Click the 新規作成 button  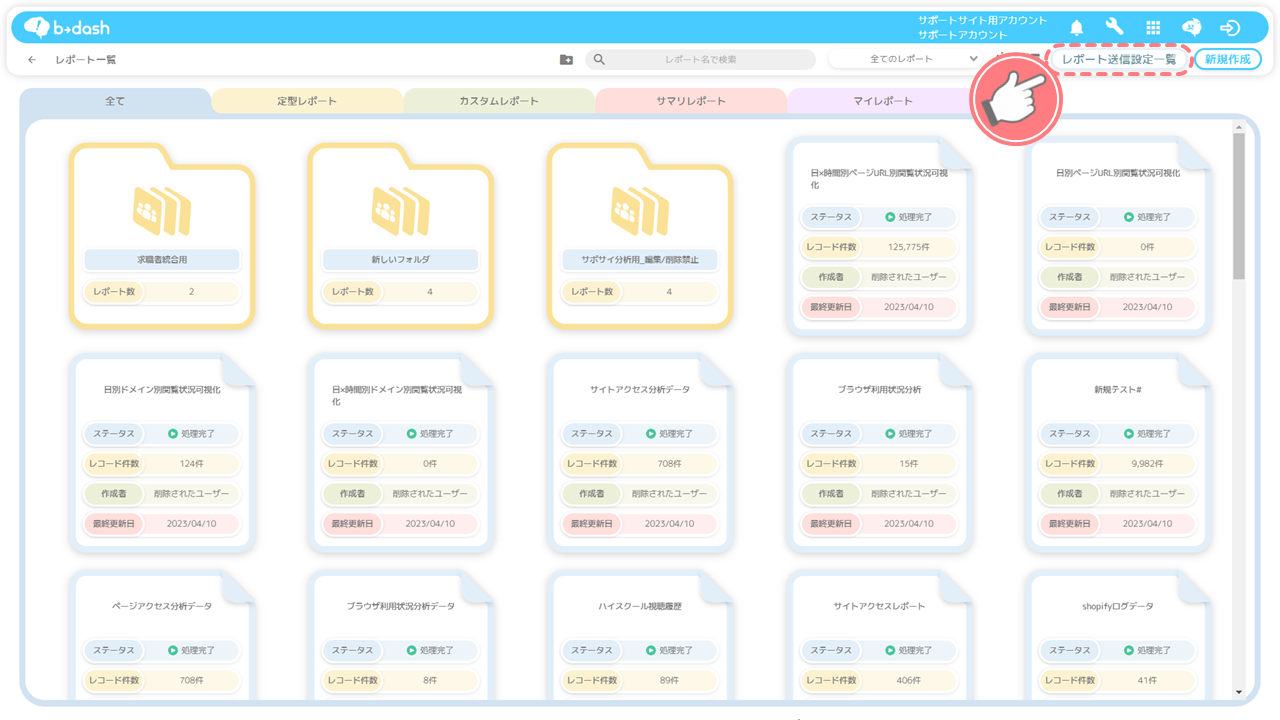(1228, 59)
